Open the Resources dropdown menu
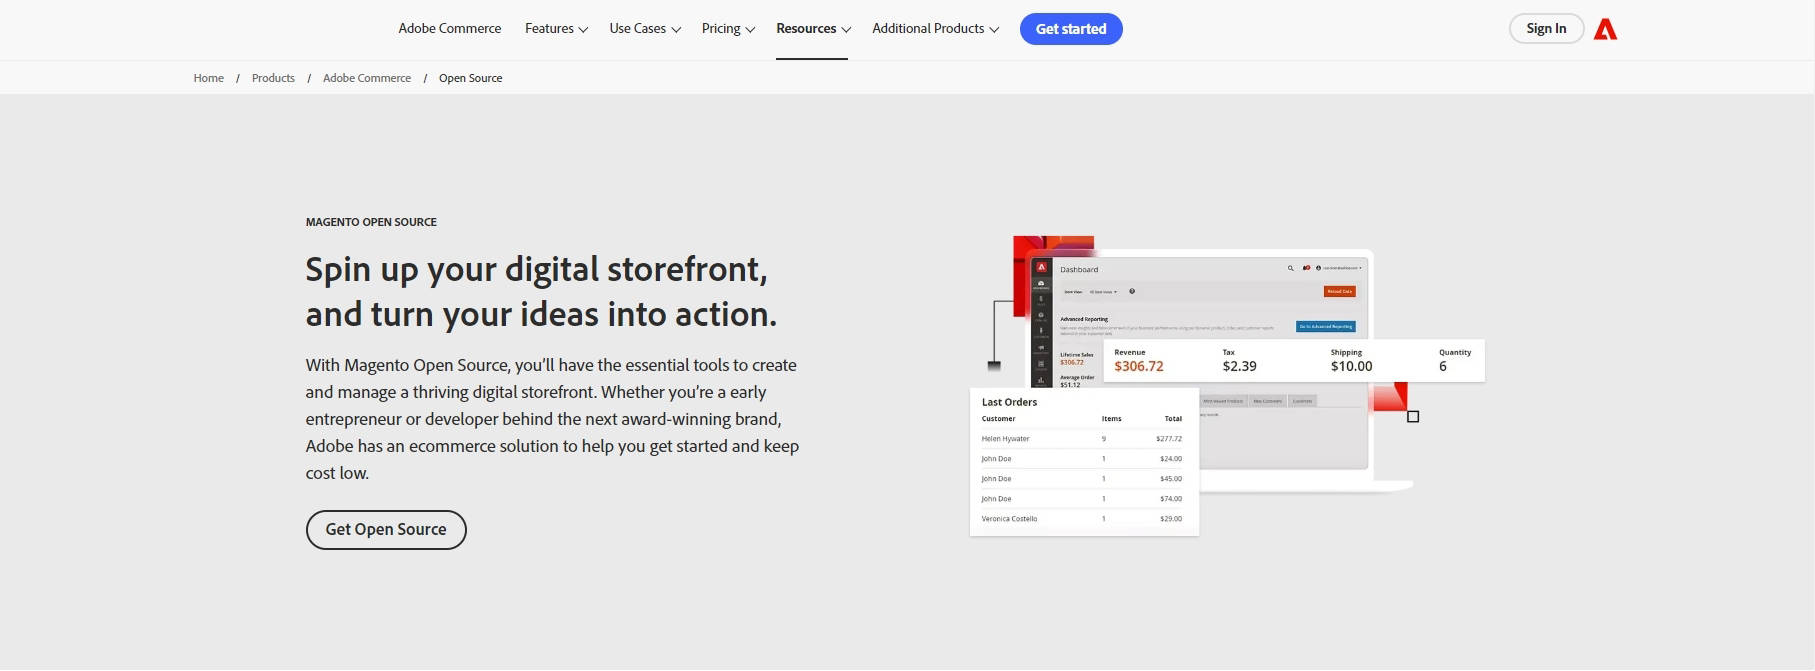The image size is (1815, 671). (x=812, y=29)
